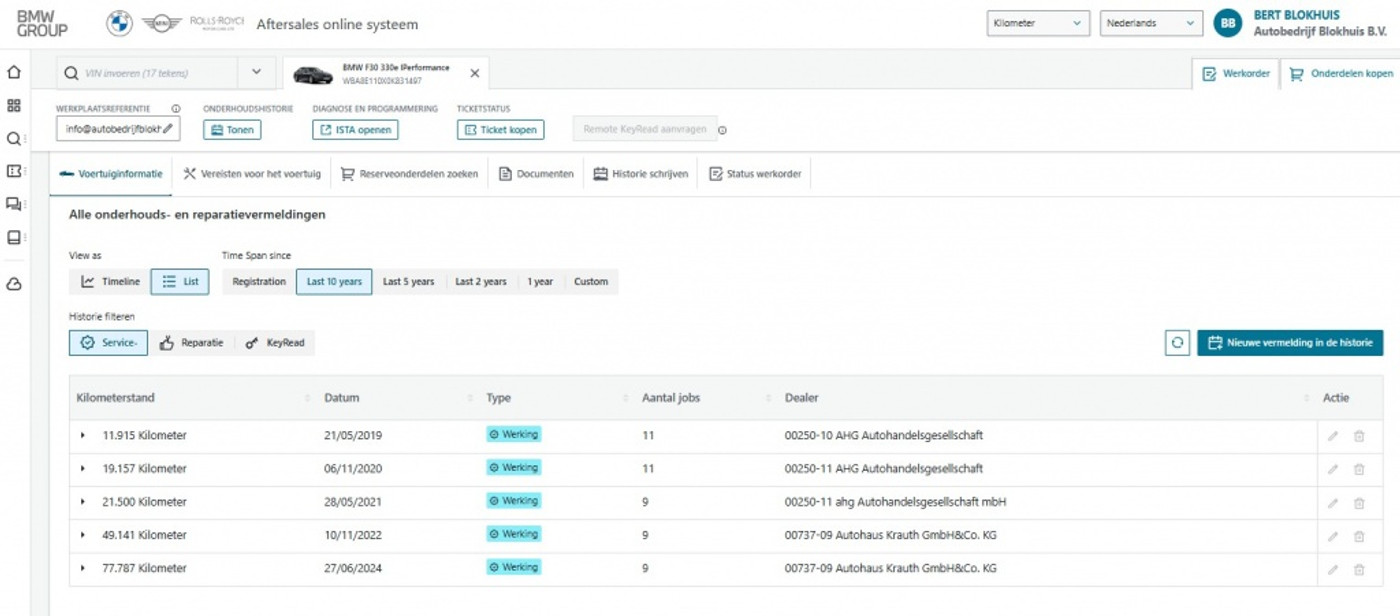Delete the 21.500 Kilometer entry
The width and height of the screenshot is (1400, 616).
tap(1359, 502)
